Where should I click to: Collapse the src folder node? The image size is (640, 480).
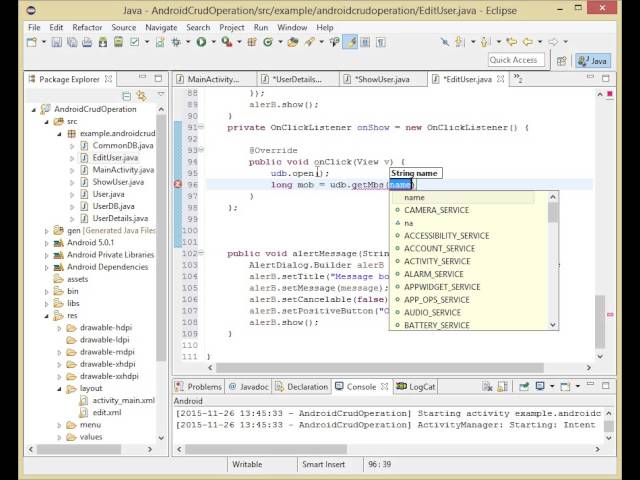(x=47, y=122)
